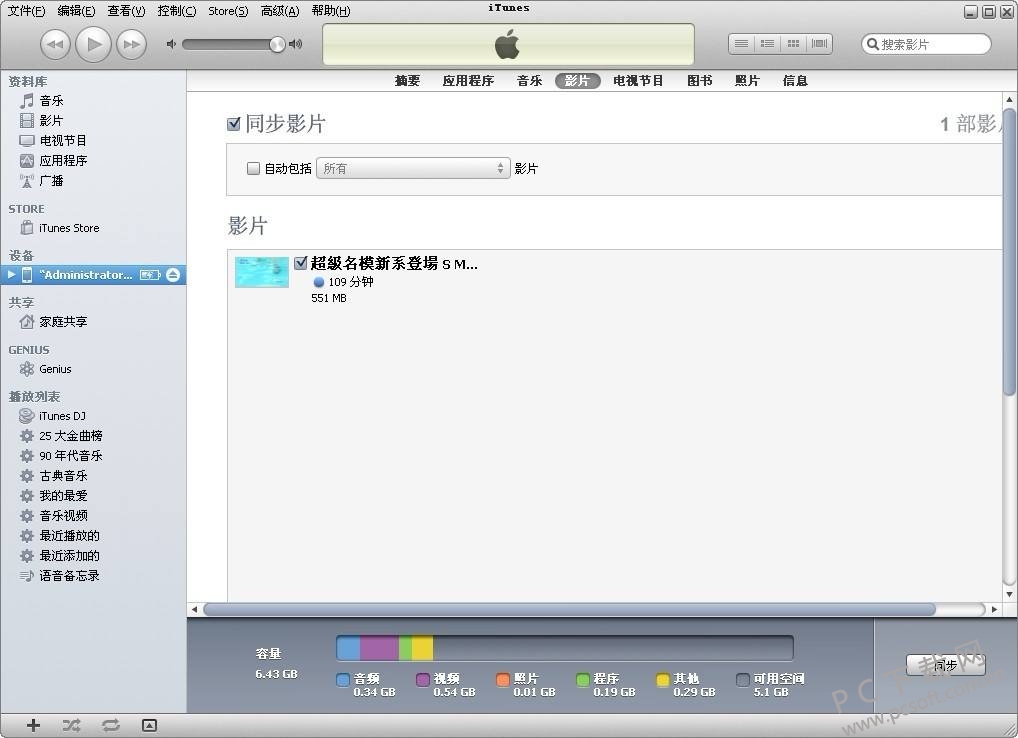This screenshot has height=738, width=1018.
Task: Click the device battery icon
Action: 150,275
